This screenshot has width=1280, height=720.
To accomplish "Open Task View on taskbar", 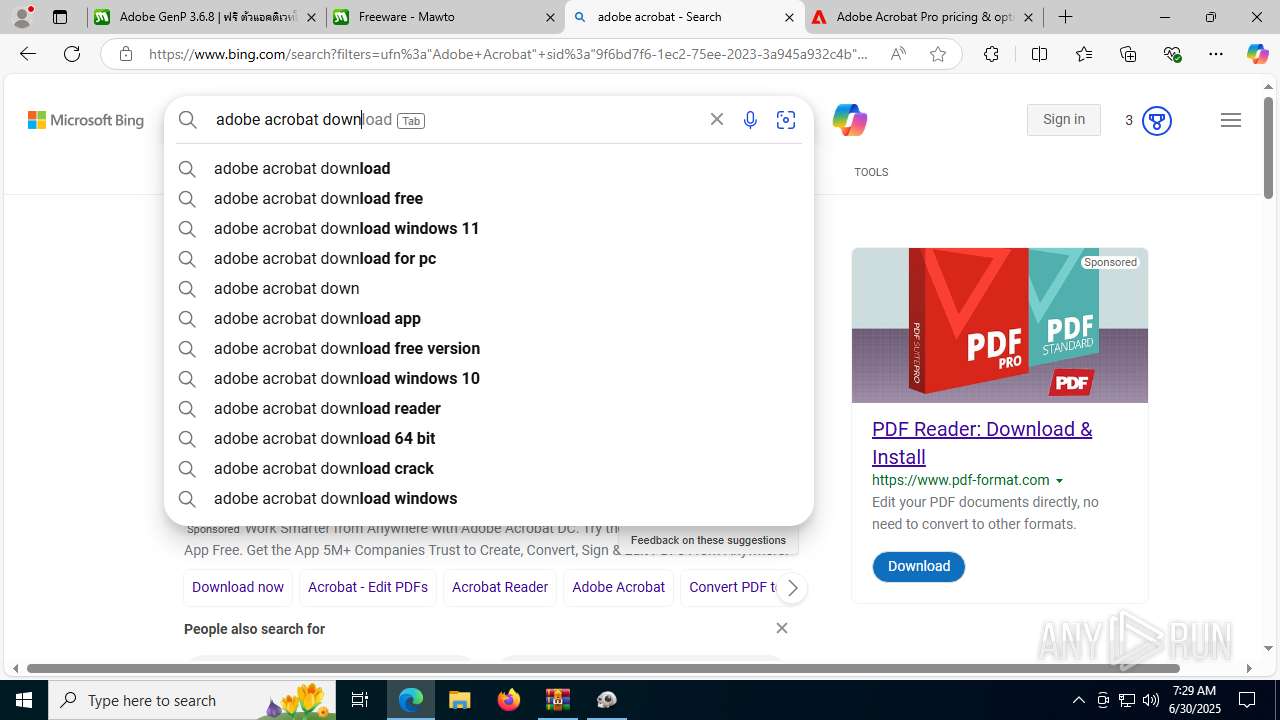I will point(360,700).
